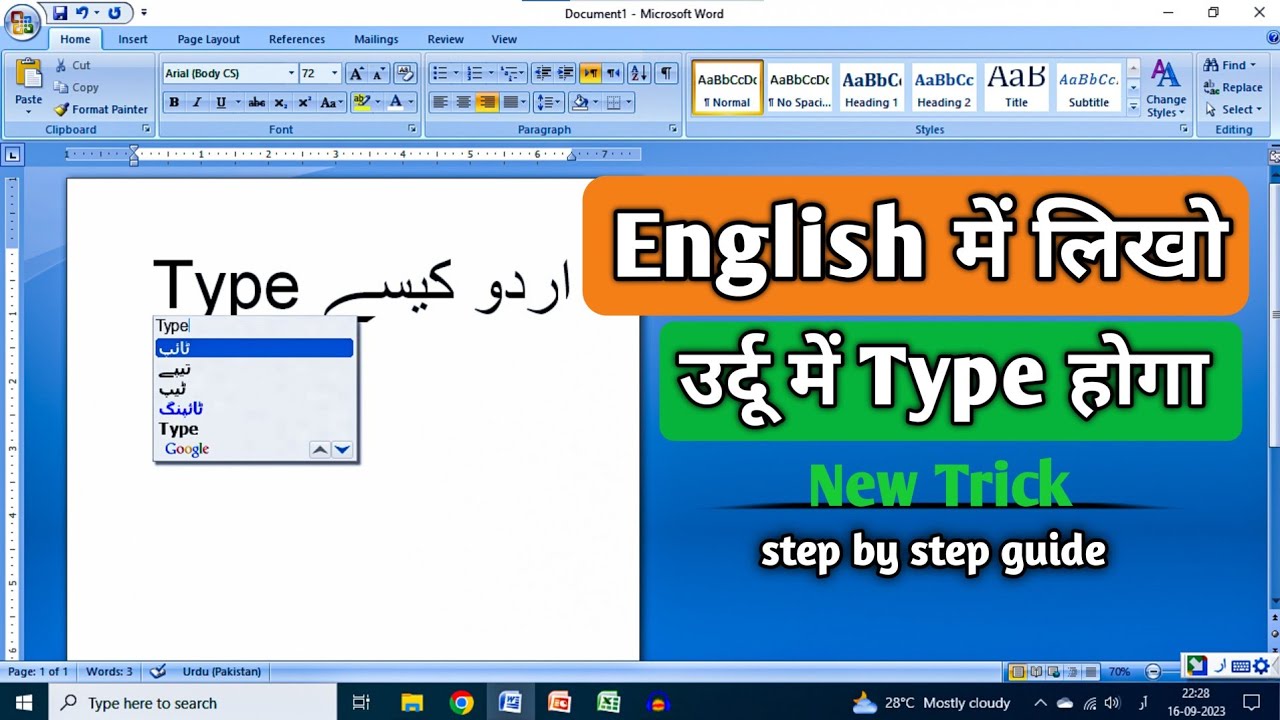Screen dimensions: 1280x720
Task: Sort the selected text
Action: point(640,73)
